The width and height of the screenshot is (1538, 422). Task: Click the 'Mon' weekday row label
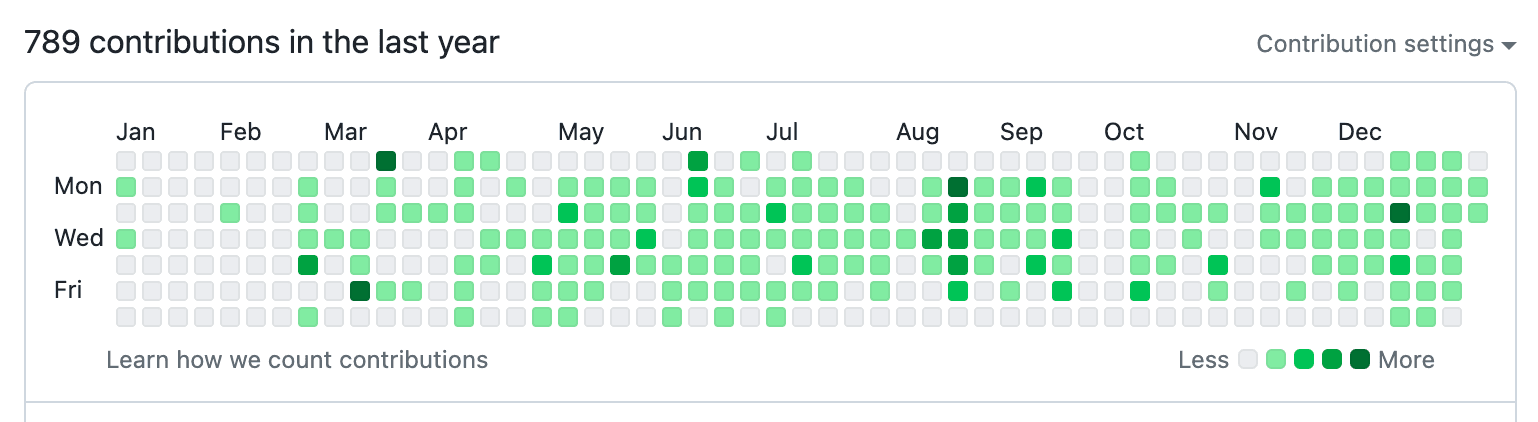78,186
